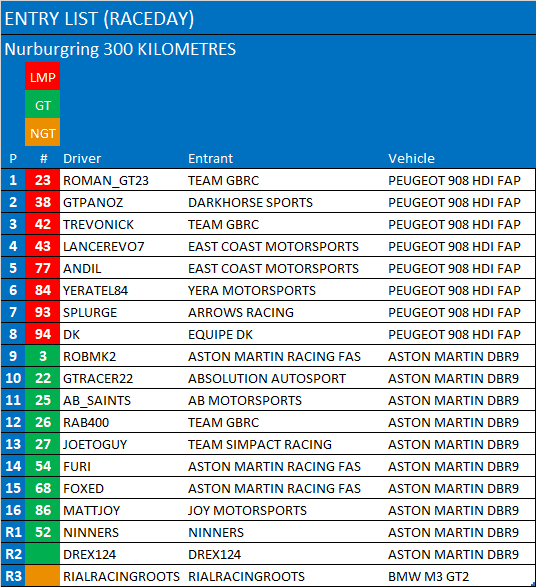Image resolution: width=536 pixels, height=587 pixels.
Task: Select car number 94 cell
Action: (42, 334)
